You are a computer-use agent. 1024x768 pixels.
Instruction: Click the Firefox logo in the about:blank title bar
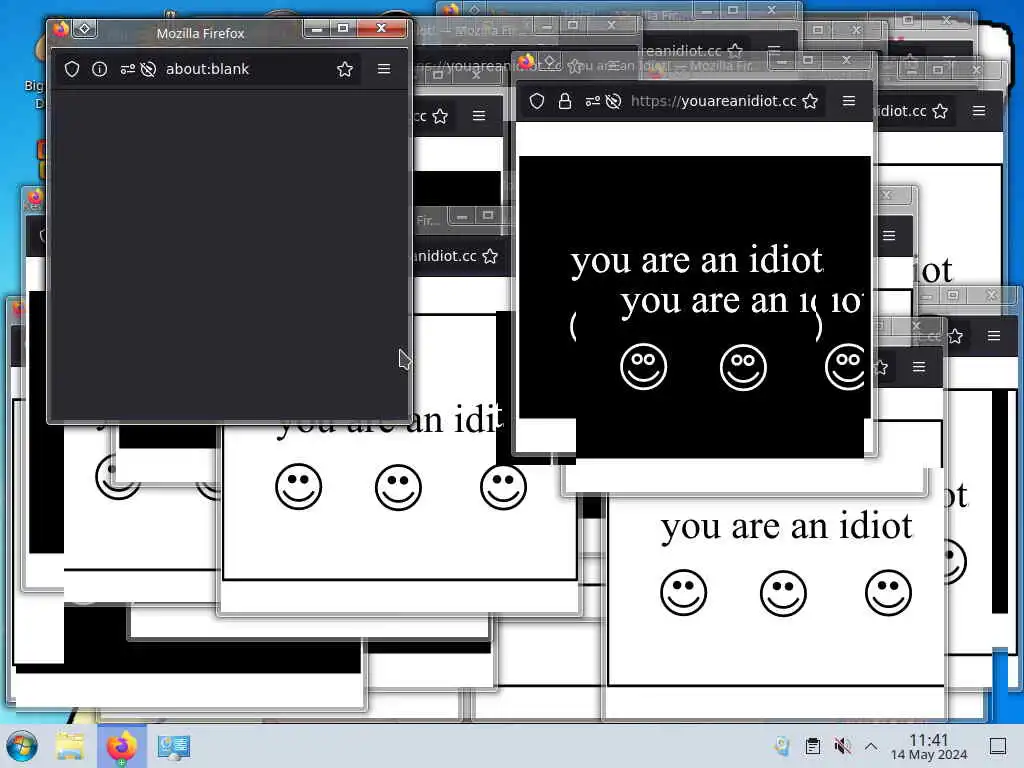[x=61, y=29]
